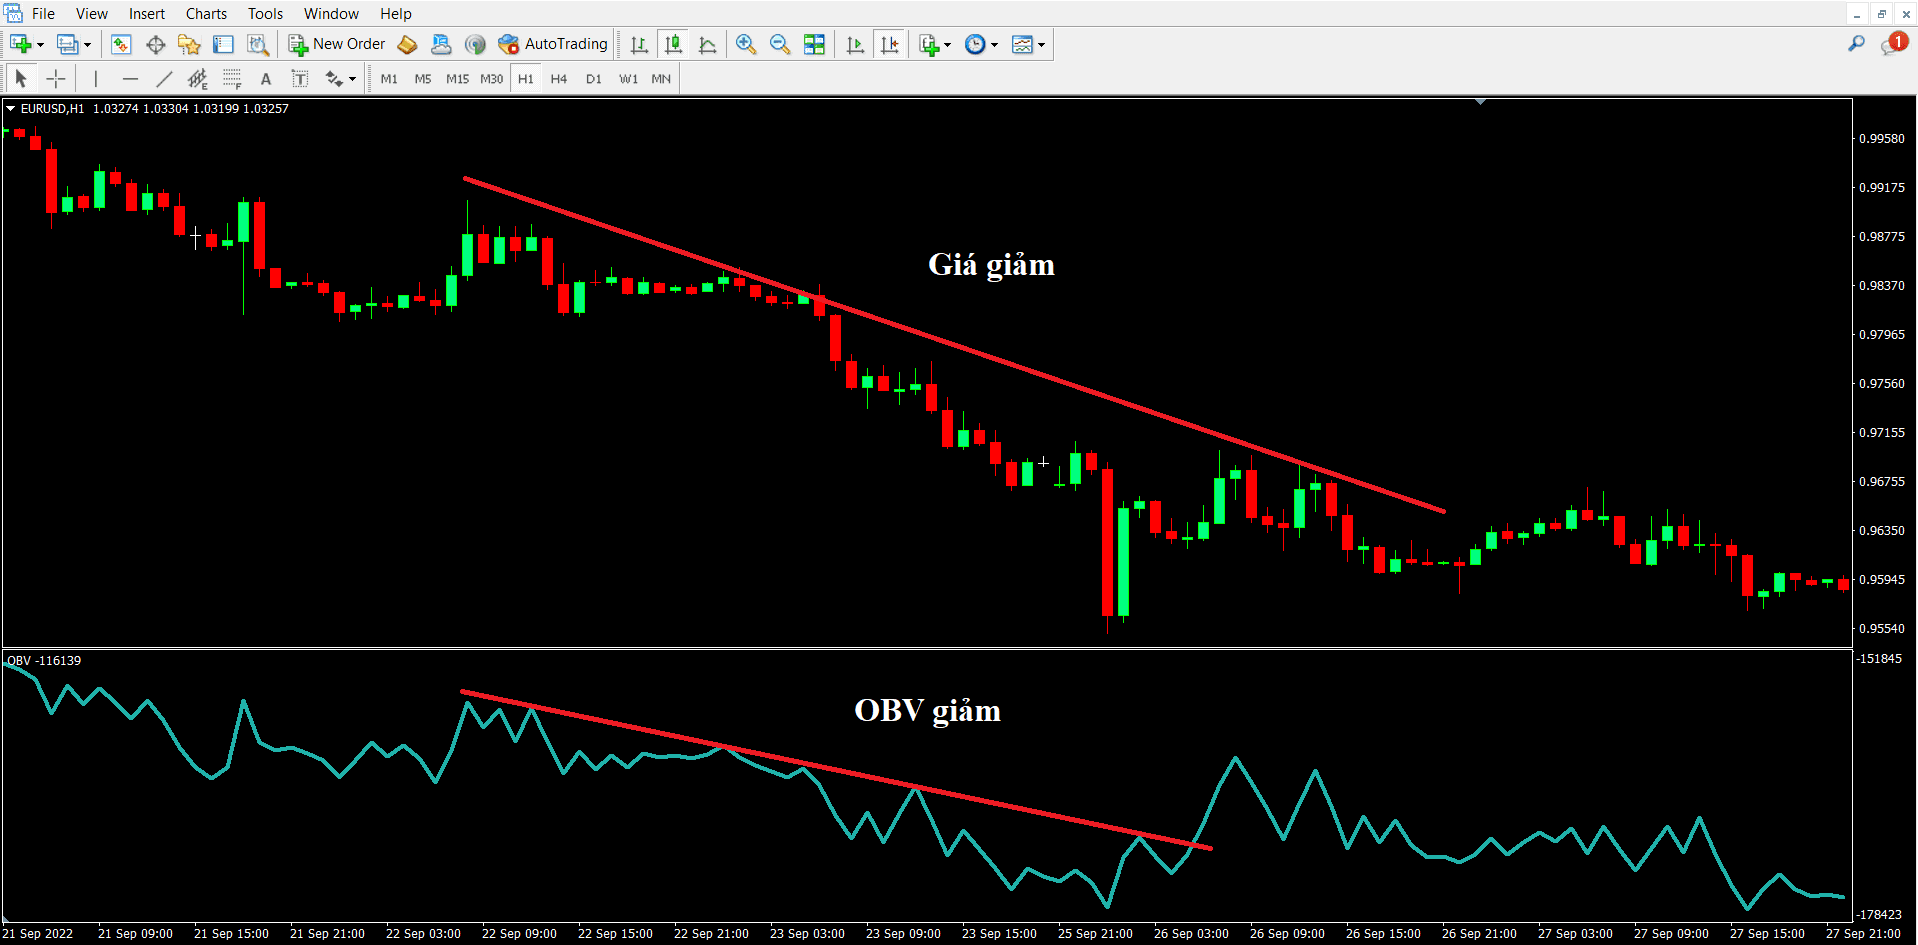Screen dimensions: 1918x945
Task: Open the Strategy Tester magnifier icon
Action: (258, 44)
